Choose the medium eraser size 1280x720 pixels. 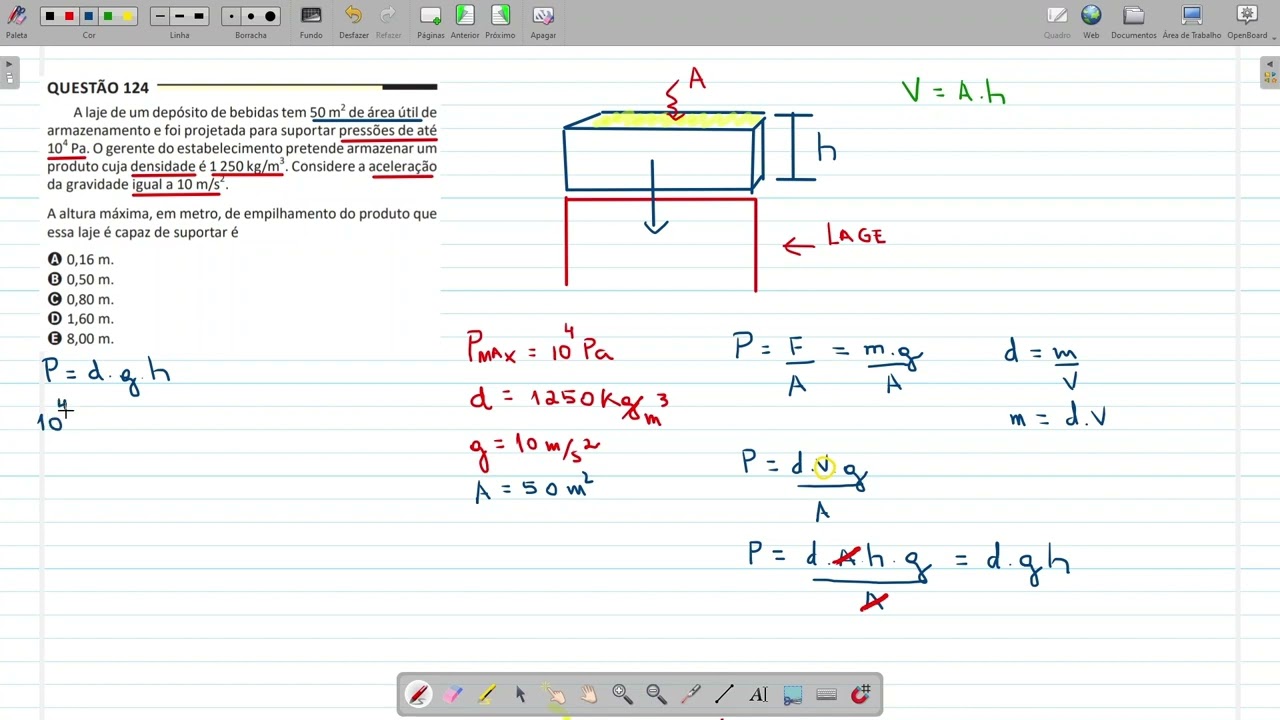point(251,16)
